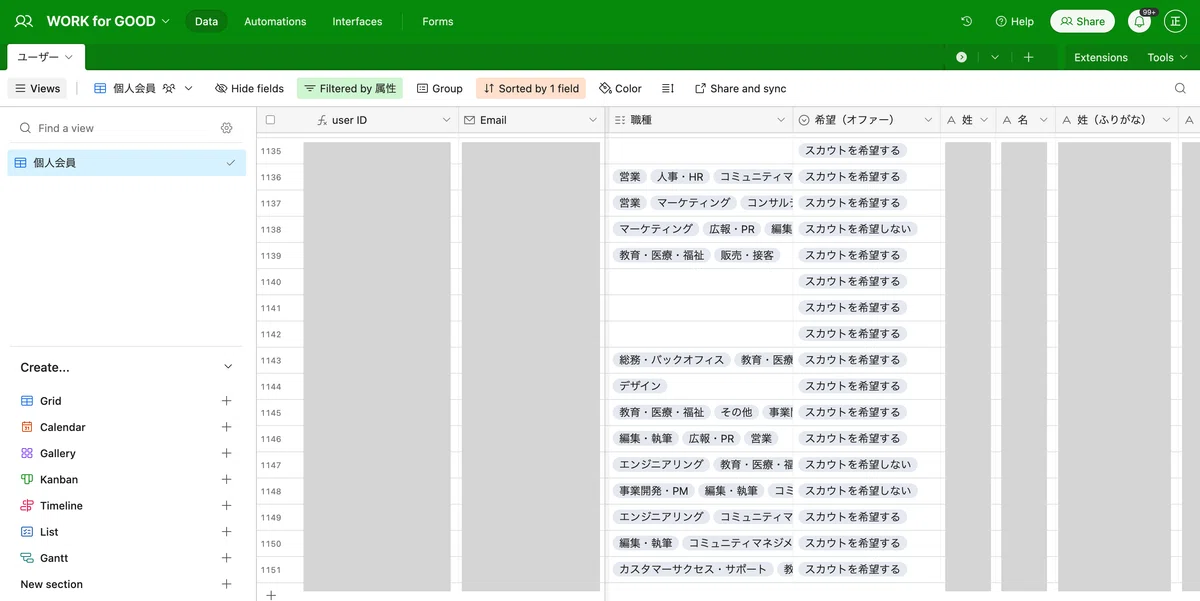Click the view settings gear icon
Screen dimensions: 1200x601
click(x=227, y=128)
